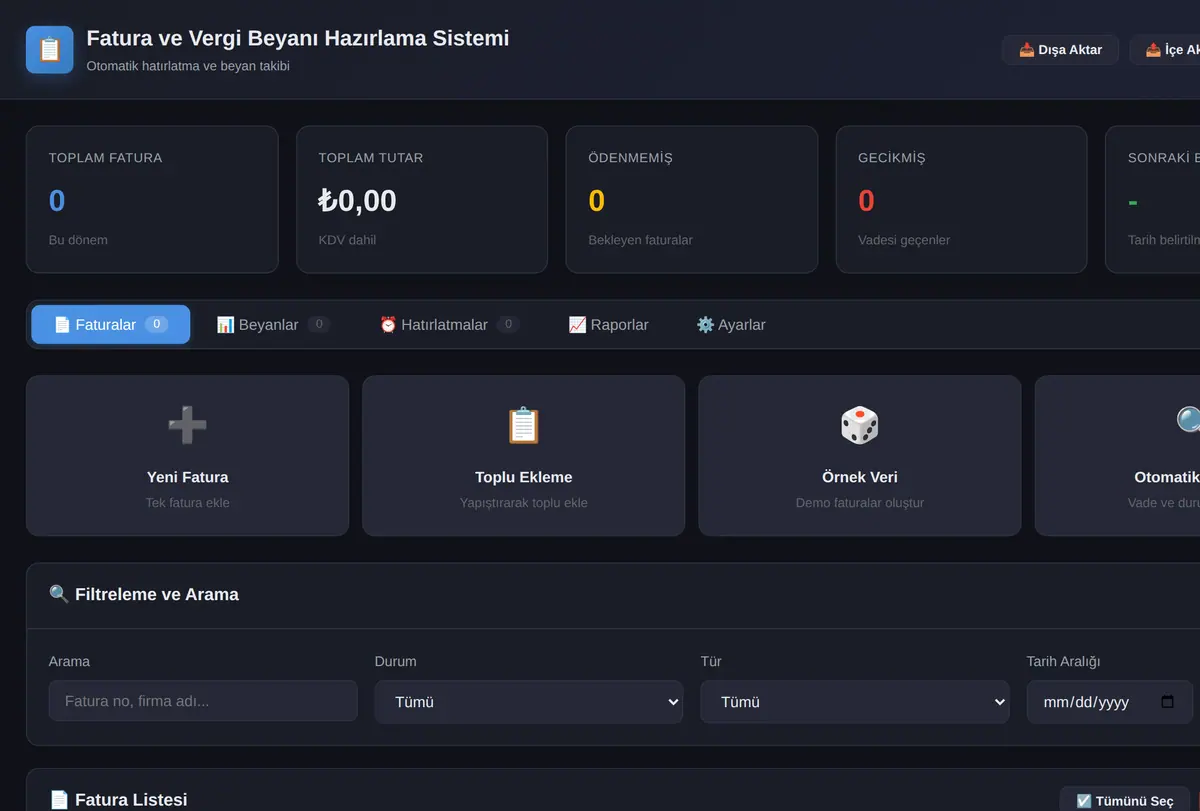Click the magnifier icon beside Filtreleme ve Arama

[x=59, y=595]
